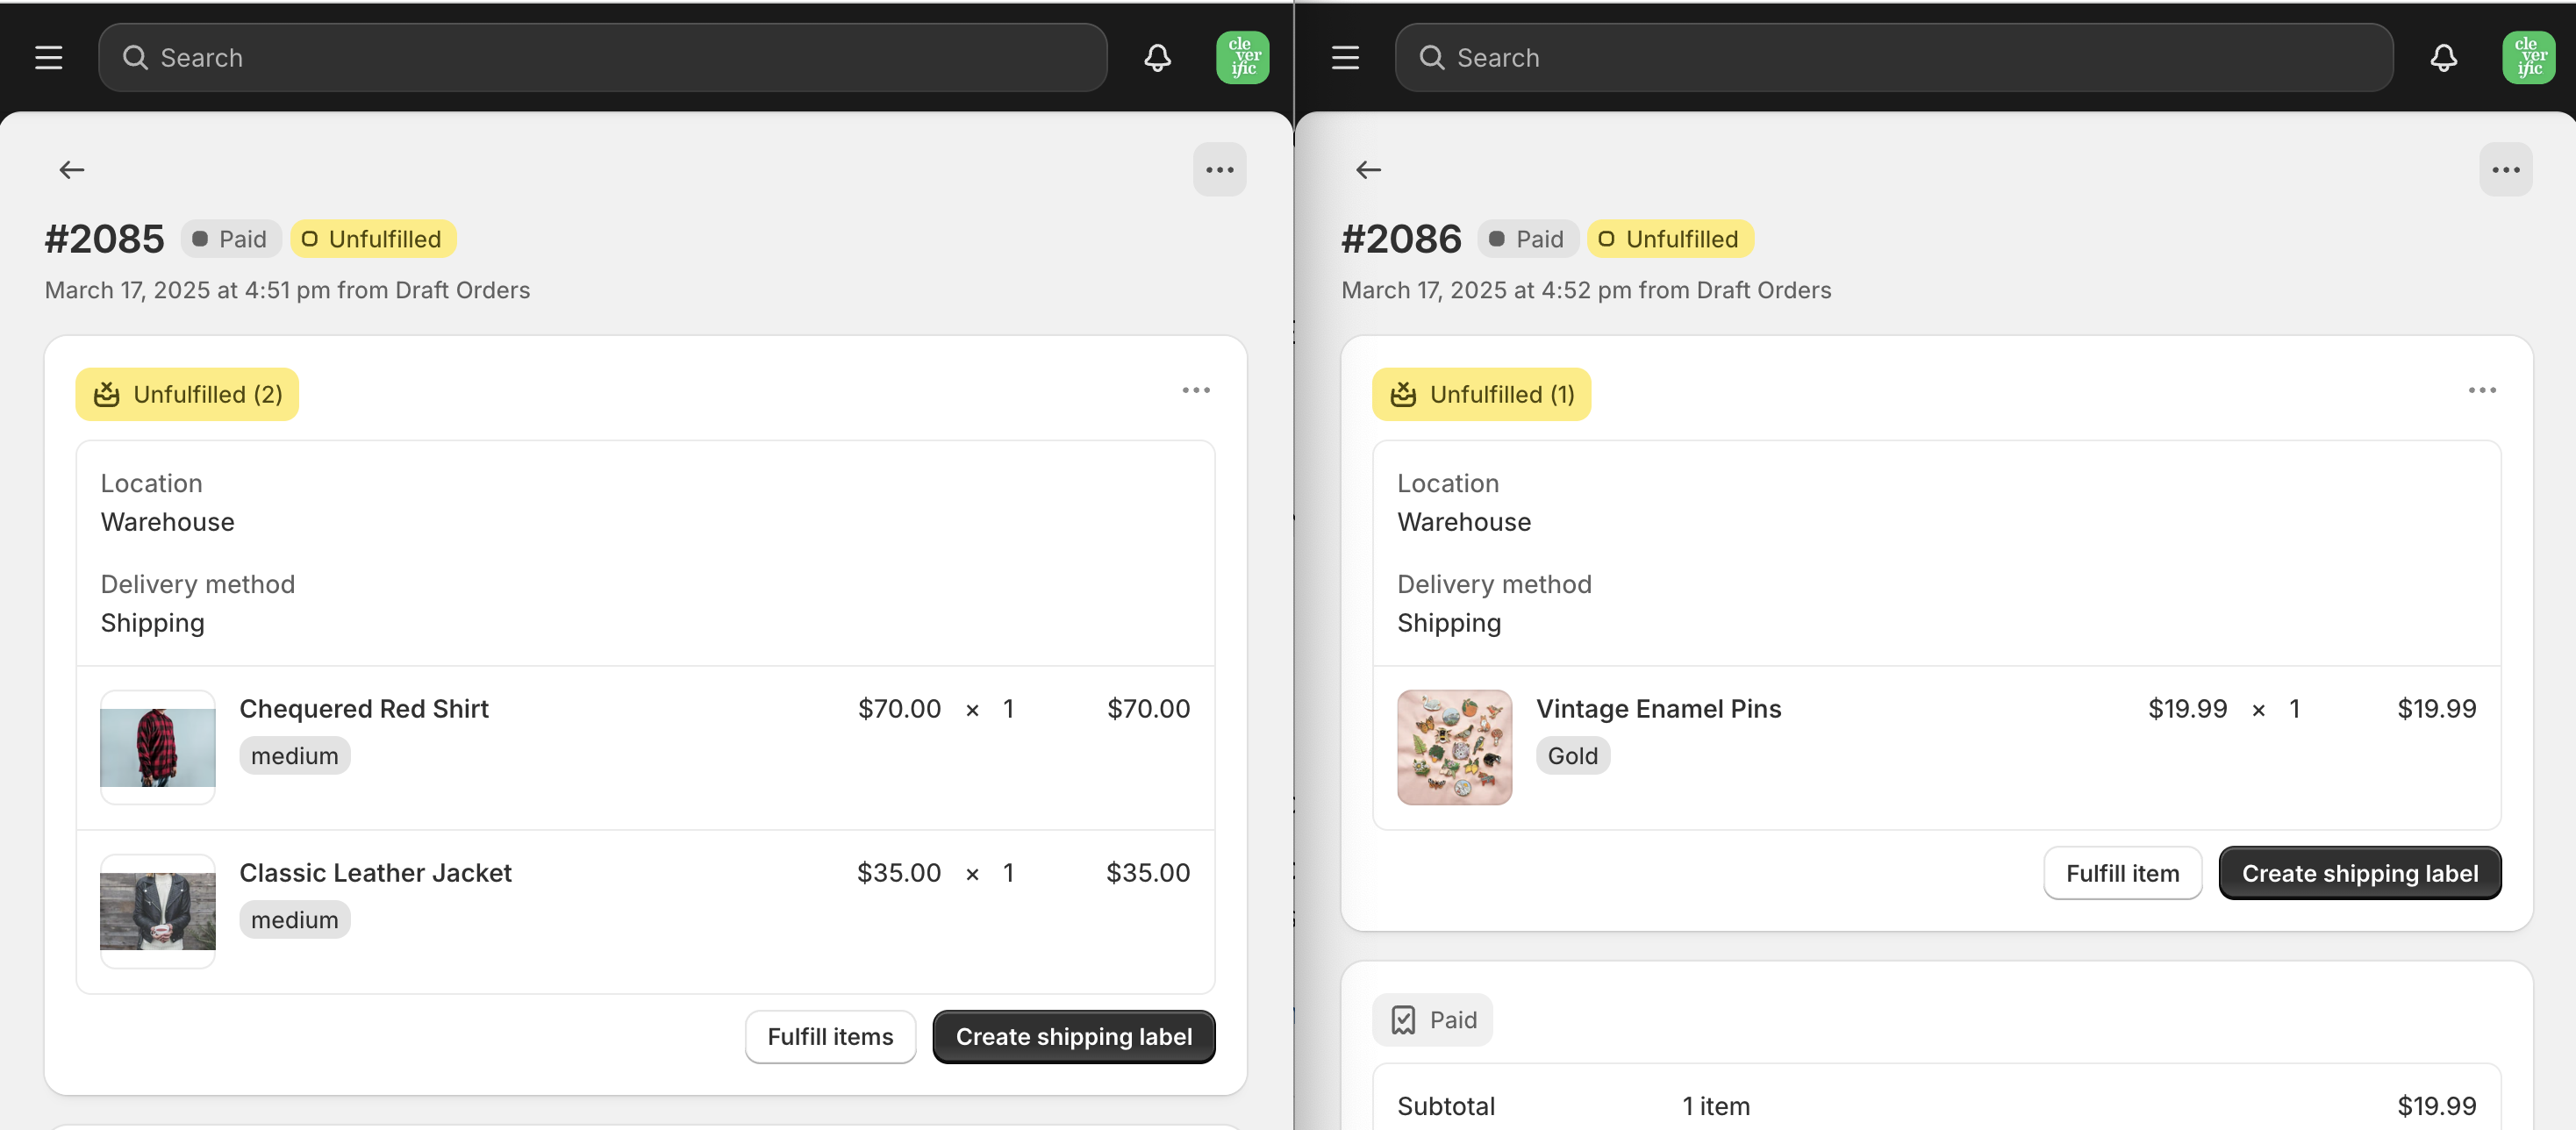Open more actions menu for order #2086
The height and width of the screenshot is (1130, 2576).
coord(2505,170)
